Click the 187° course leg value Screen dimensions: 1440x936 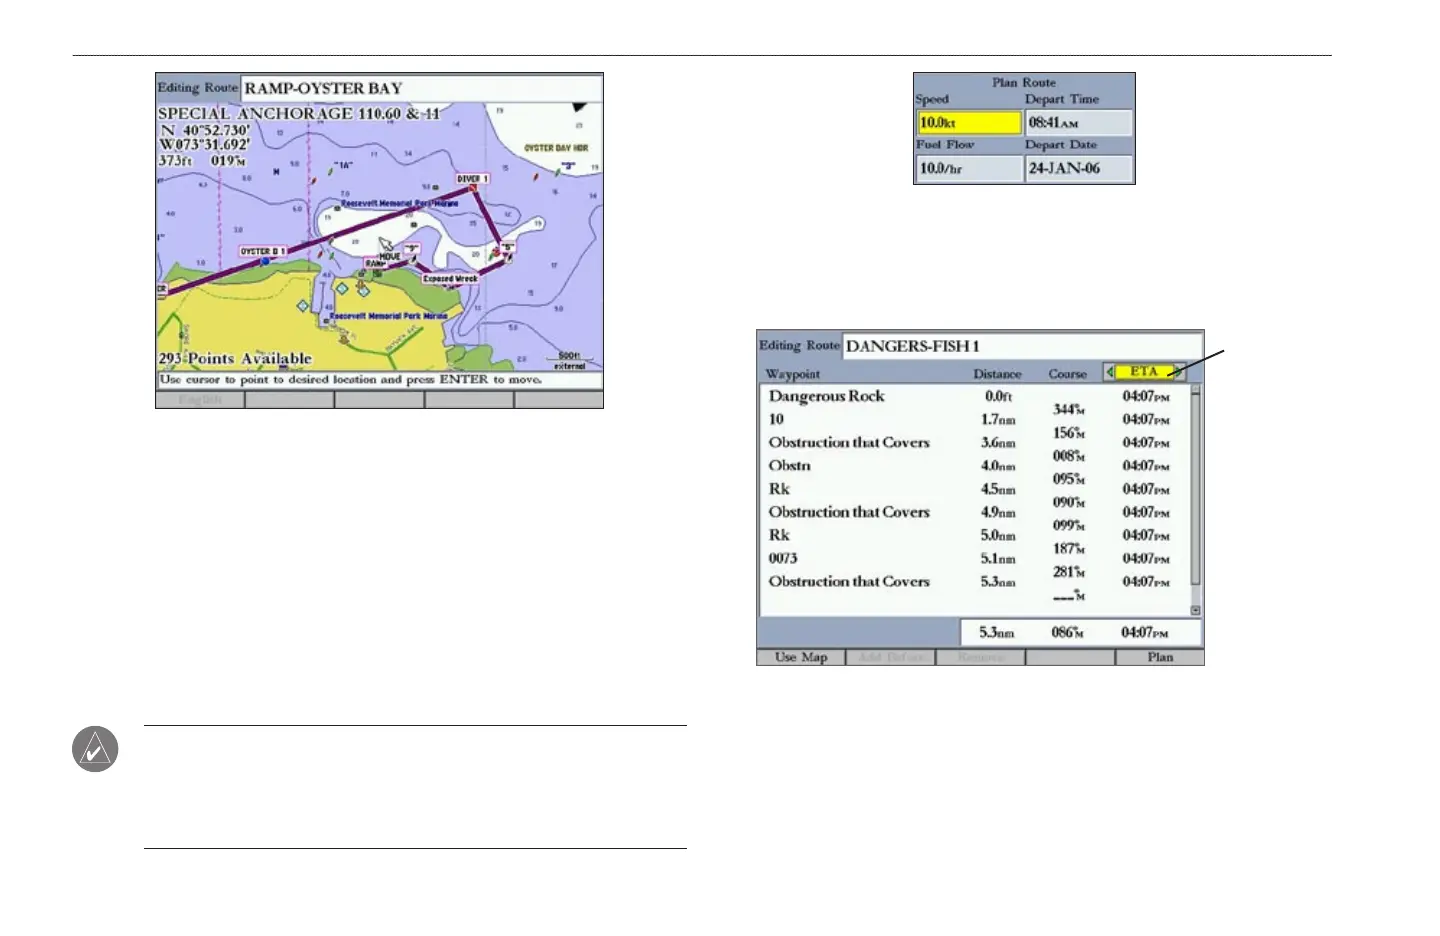[1068, 548]
